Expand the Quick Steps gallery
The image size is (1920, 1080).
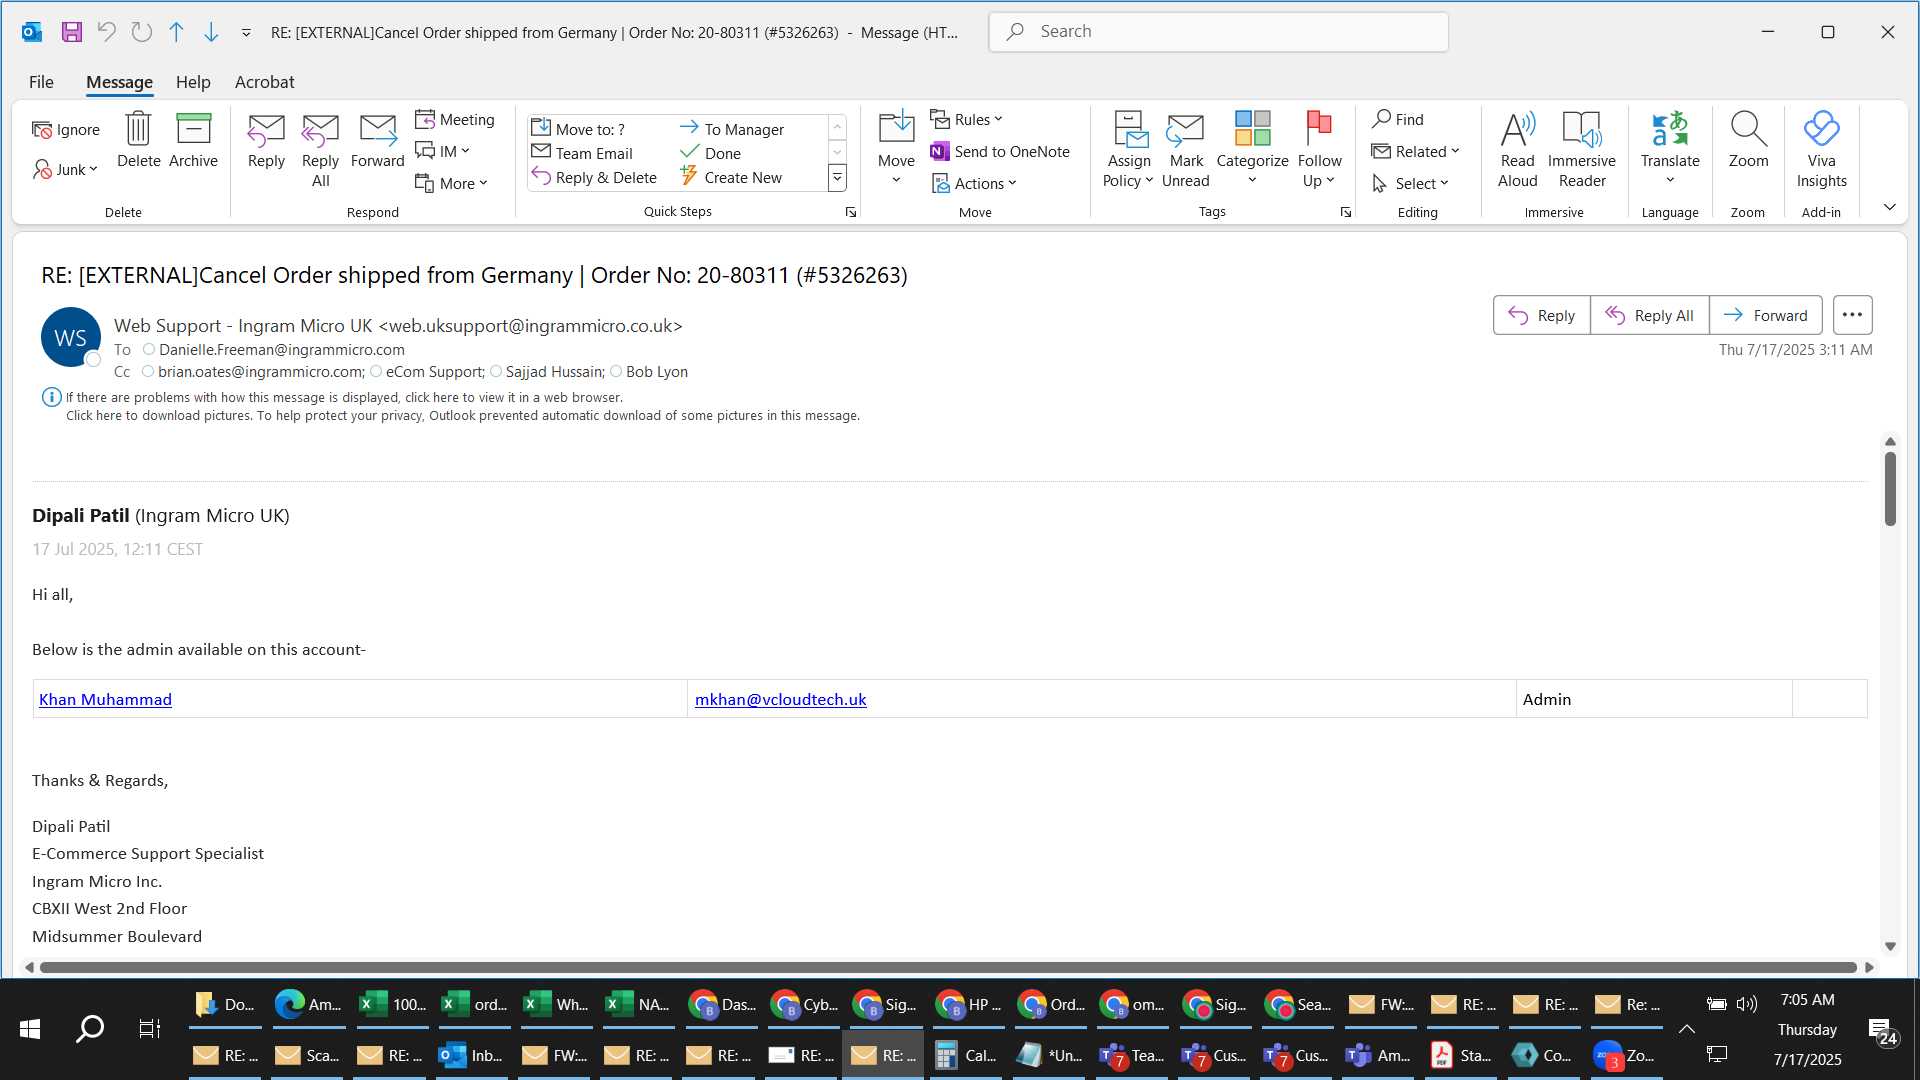(x=837, y=178)
